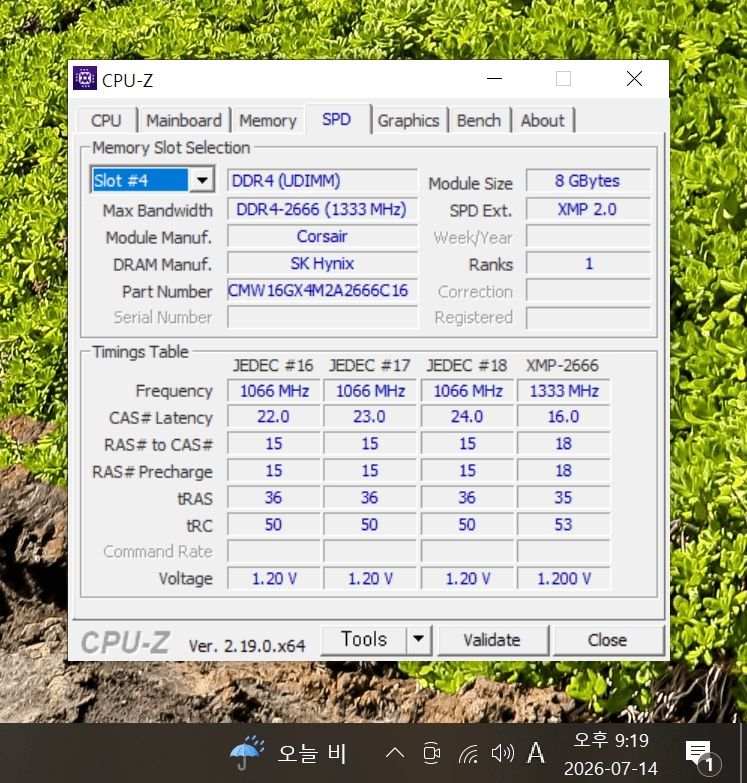Open the Wi-Fi network tray icon
The height and width of the screenshot is (783, 747).
point(468,753)
